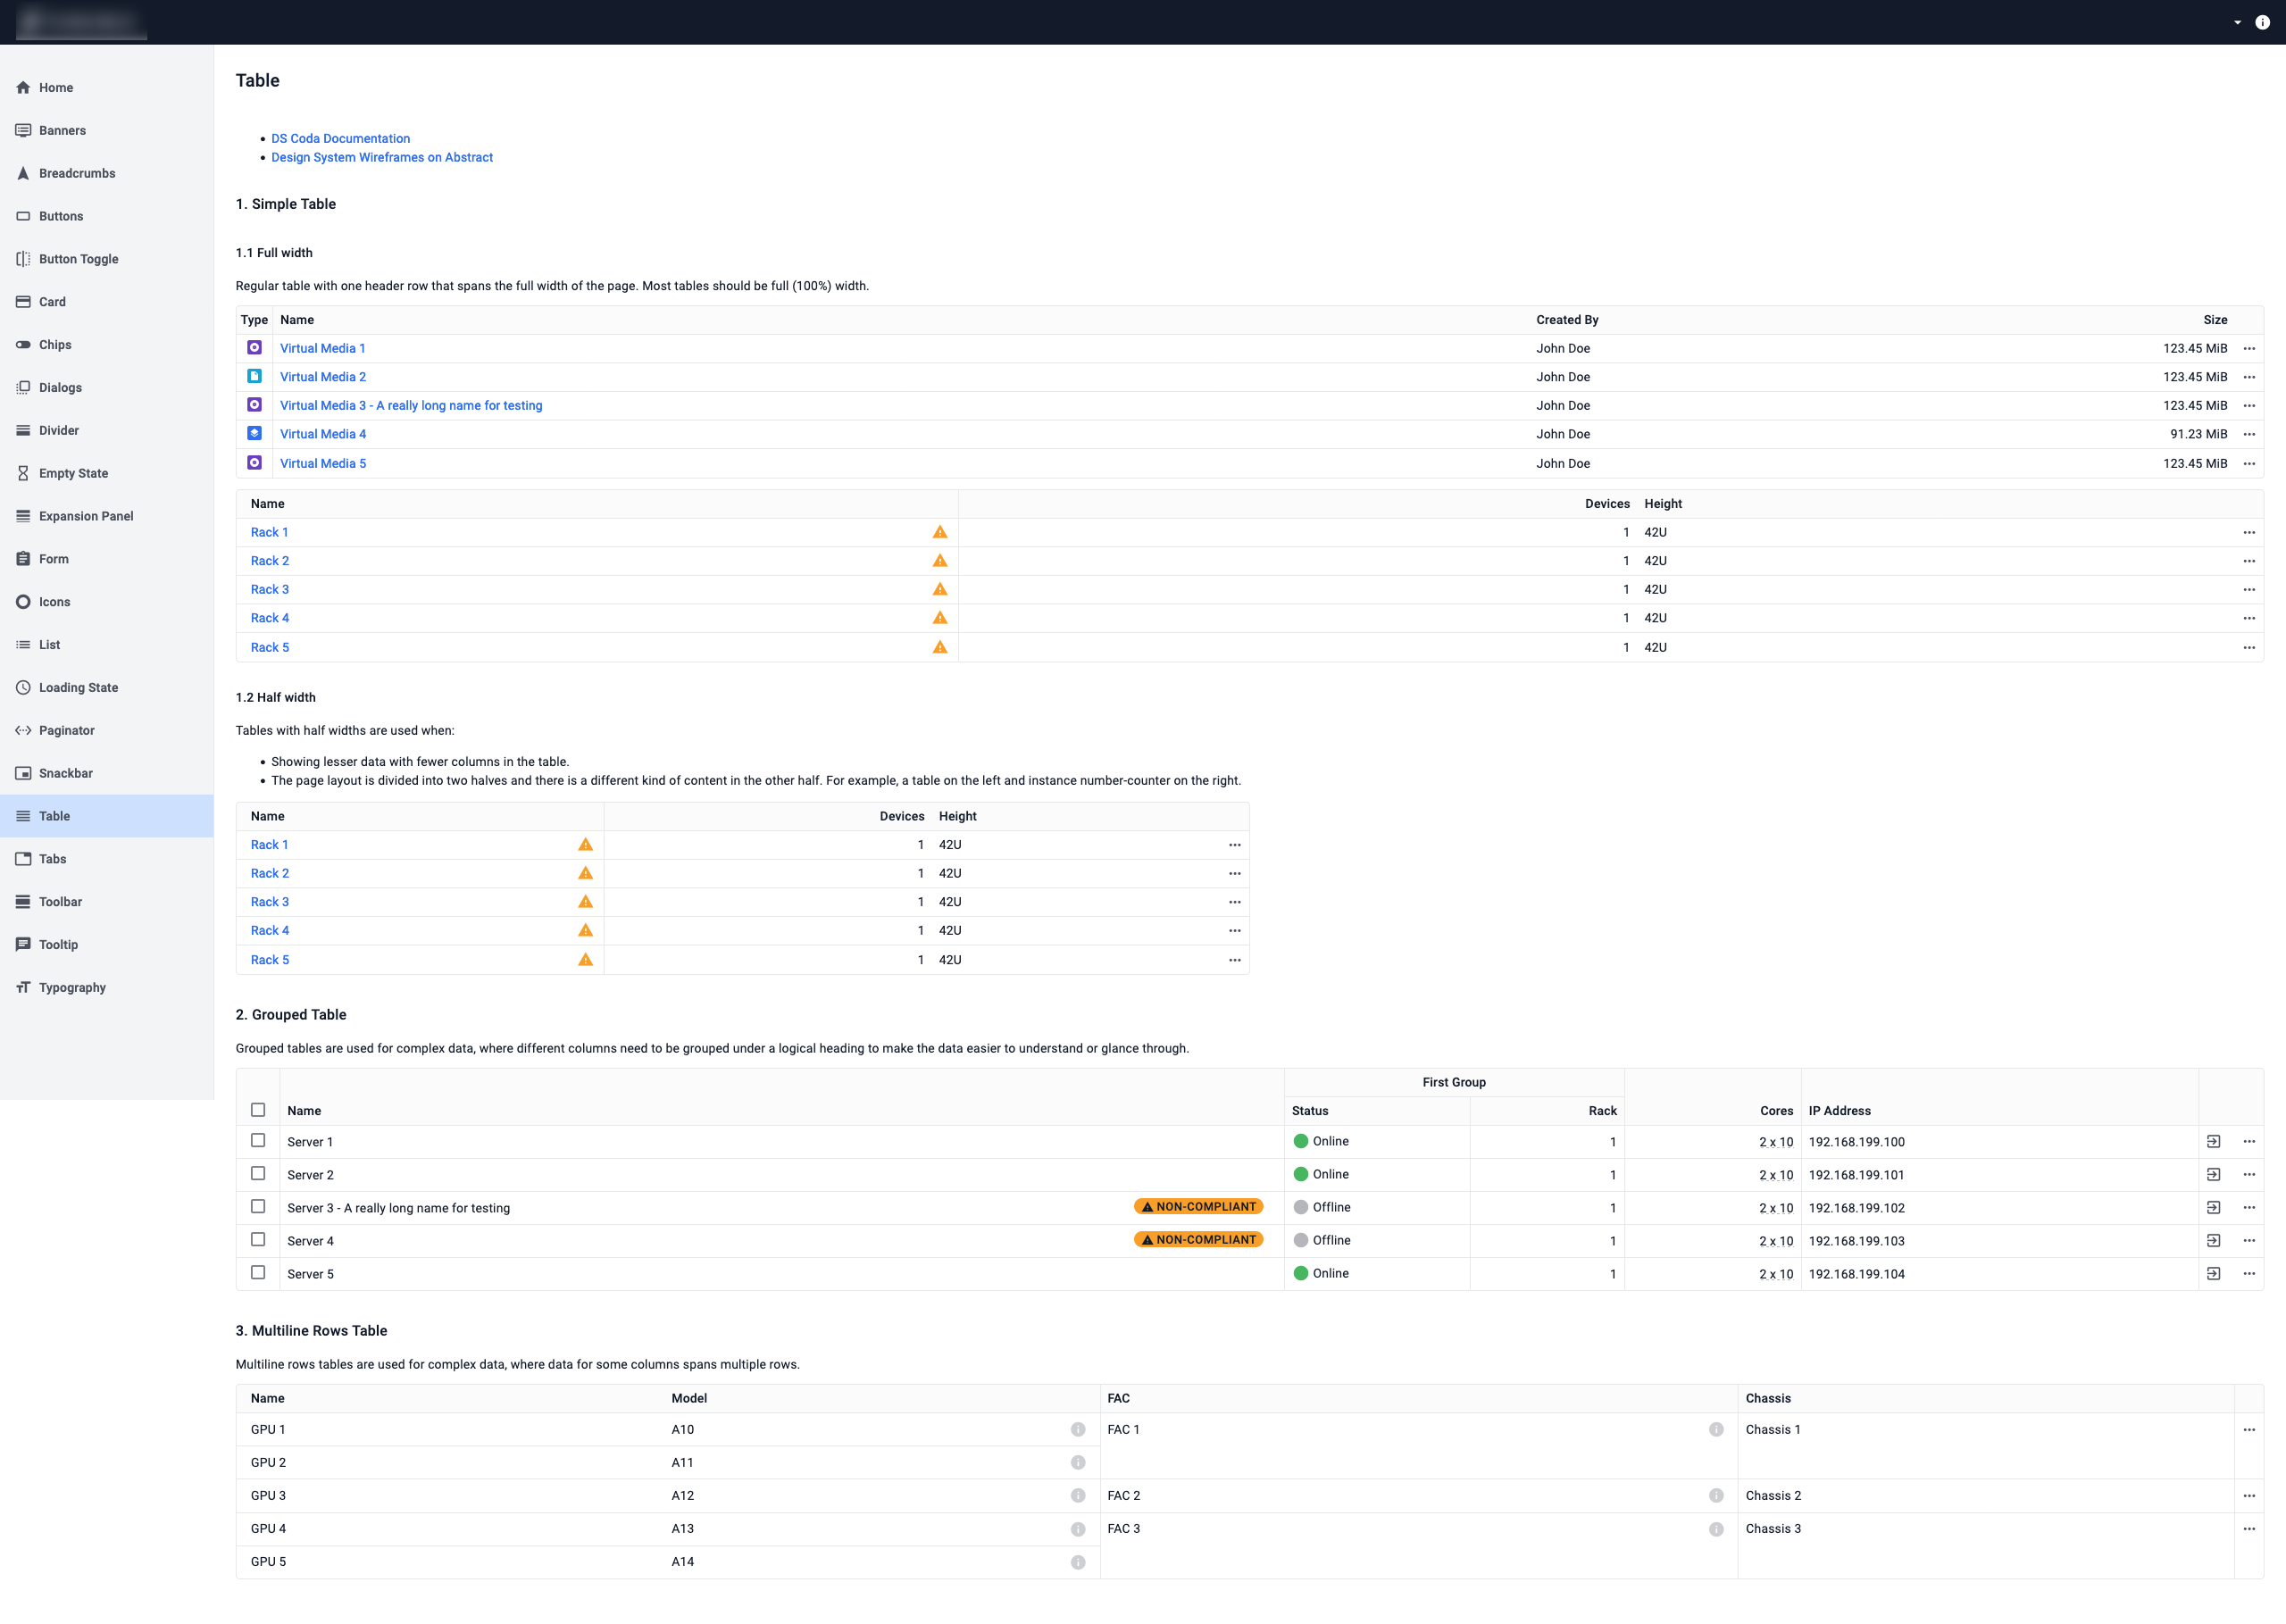The image size is (2286, 1624).
Task: Click the info icon in top bar
Action: click(2262, 22)
